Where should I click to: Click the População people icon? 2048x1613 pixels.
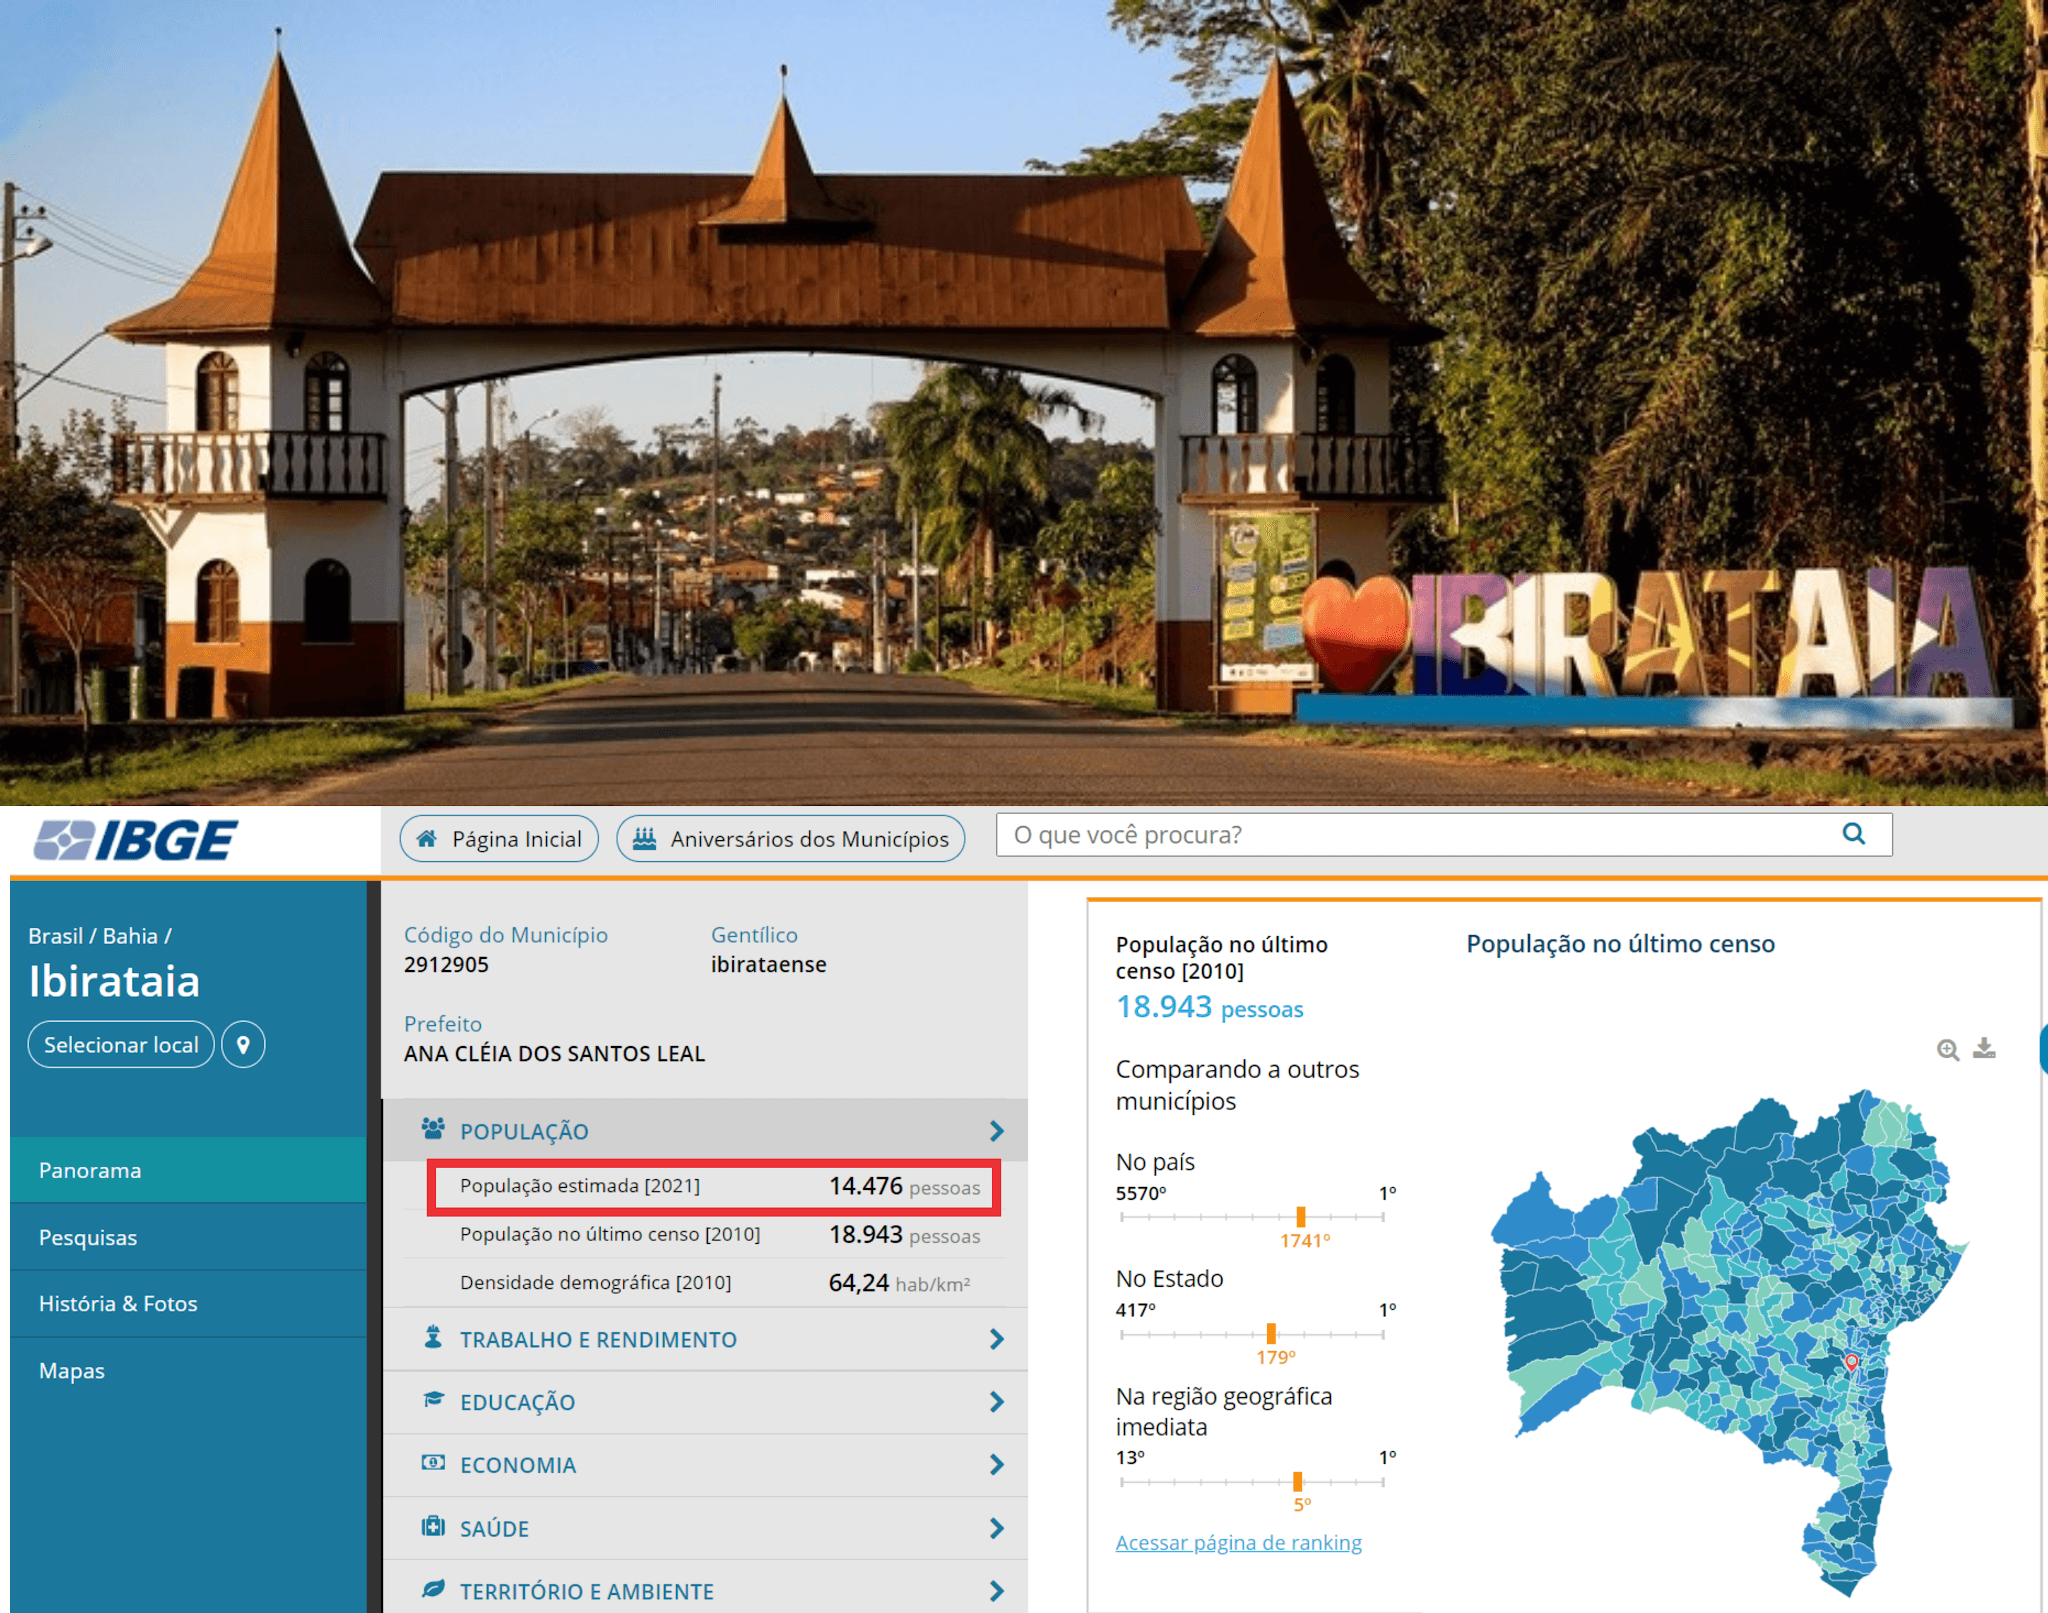click(433, 1129)
